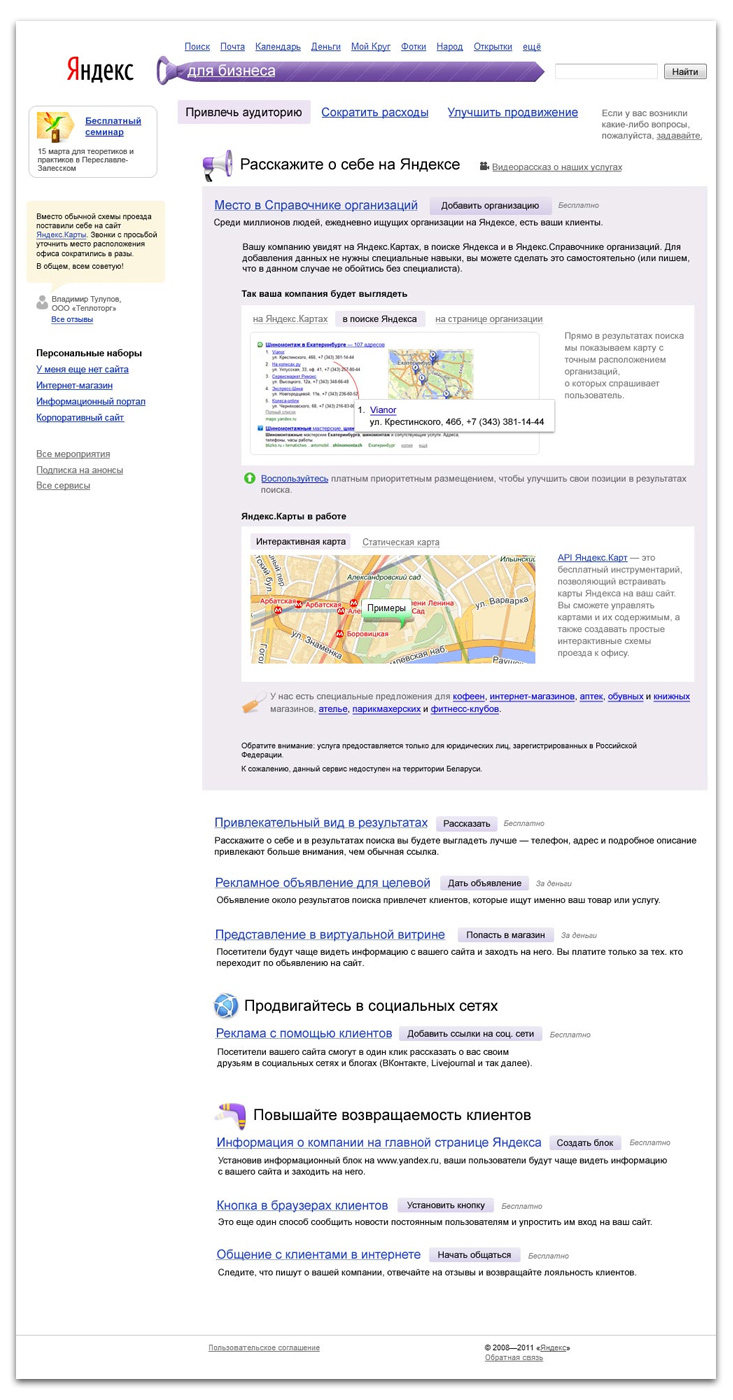Click the free seminar plant icon
The height and width of the screenshot is (1400, 733).
pyautogui.click(x=56, y=126)
